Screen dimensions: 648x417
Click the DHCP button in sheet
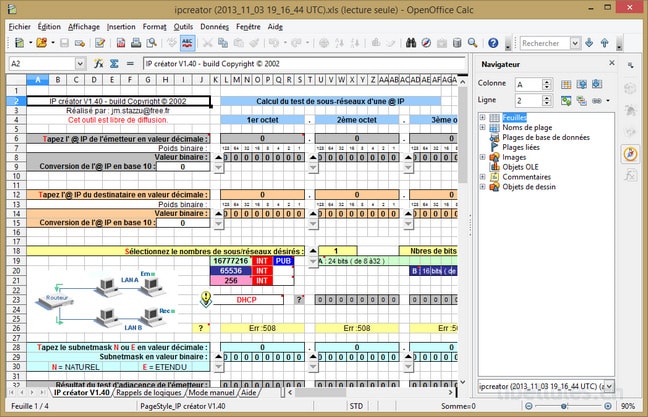click(247, 300)
